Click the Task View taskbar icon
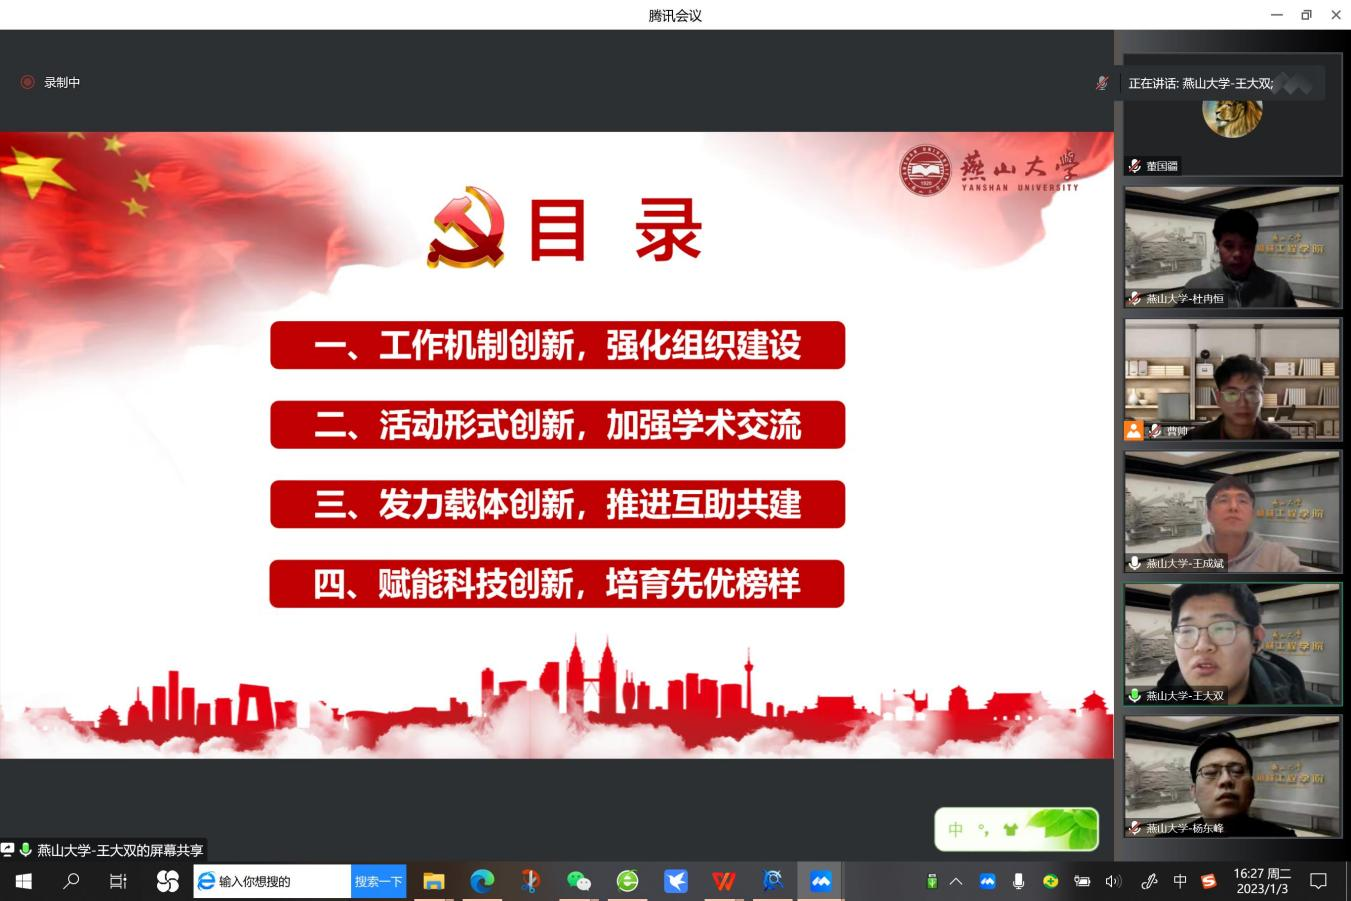1351x901 pixels. (118, 881)
